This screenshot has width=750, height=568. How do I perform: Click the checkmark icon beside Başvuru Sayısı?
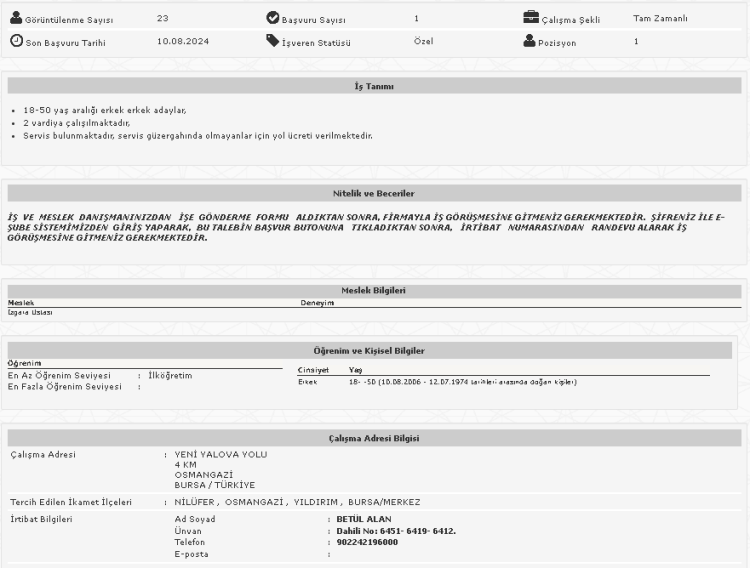(x=273, y=18)
